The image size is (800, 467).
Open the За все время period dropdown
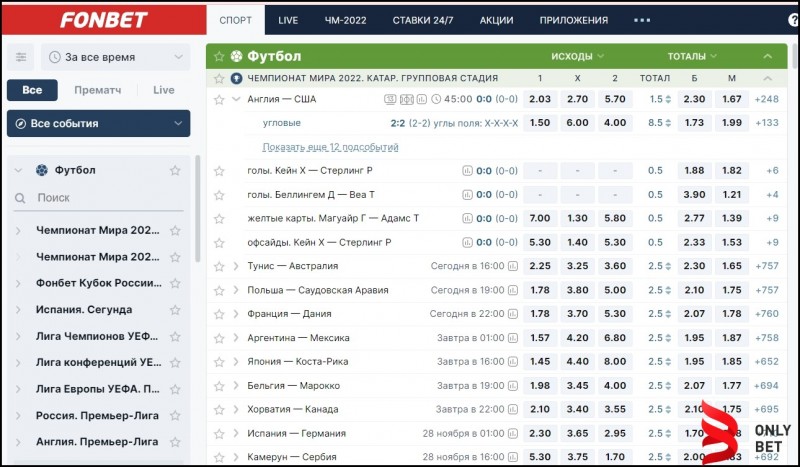tap(116, 57)
